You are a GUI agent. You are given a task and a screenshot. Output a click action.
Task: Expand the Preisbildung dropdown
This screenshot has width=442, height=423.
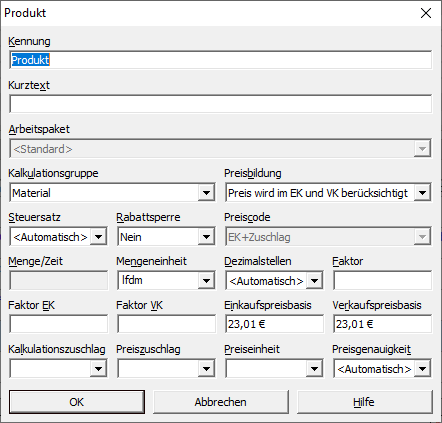point(328,192)
